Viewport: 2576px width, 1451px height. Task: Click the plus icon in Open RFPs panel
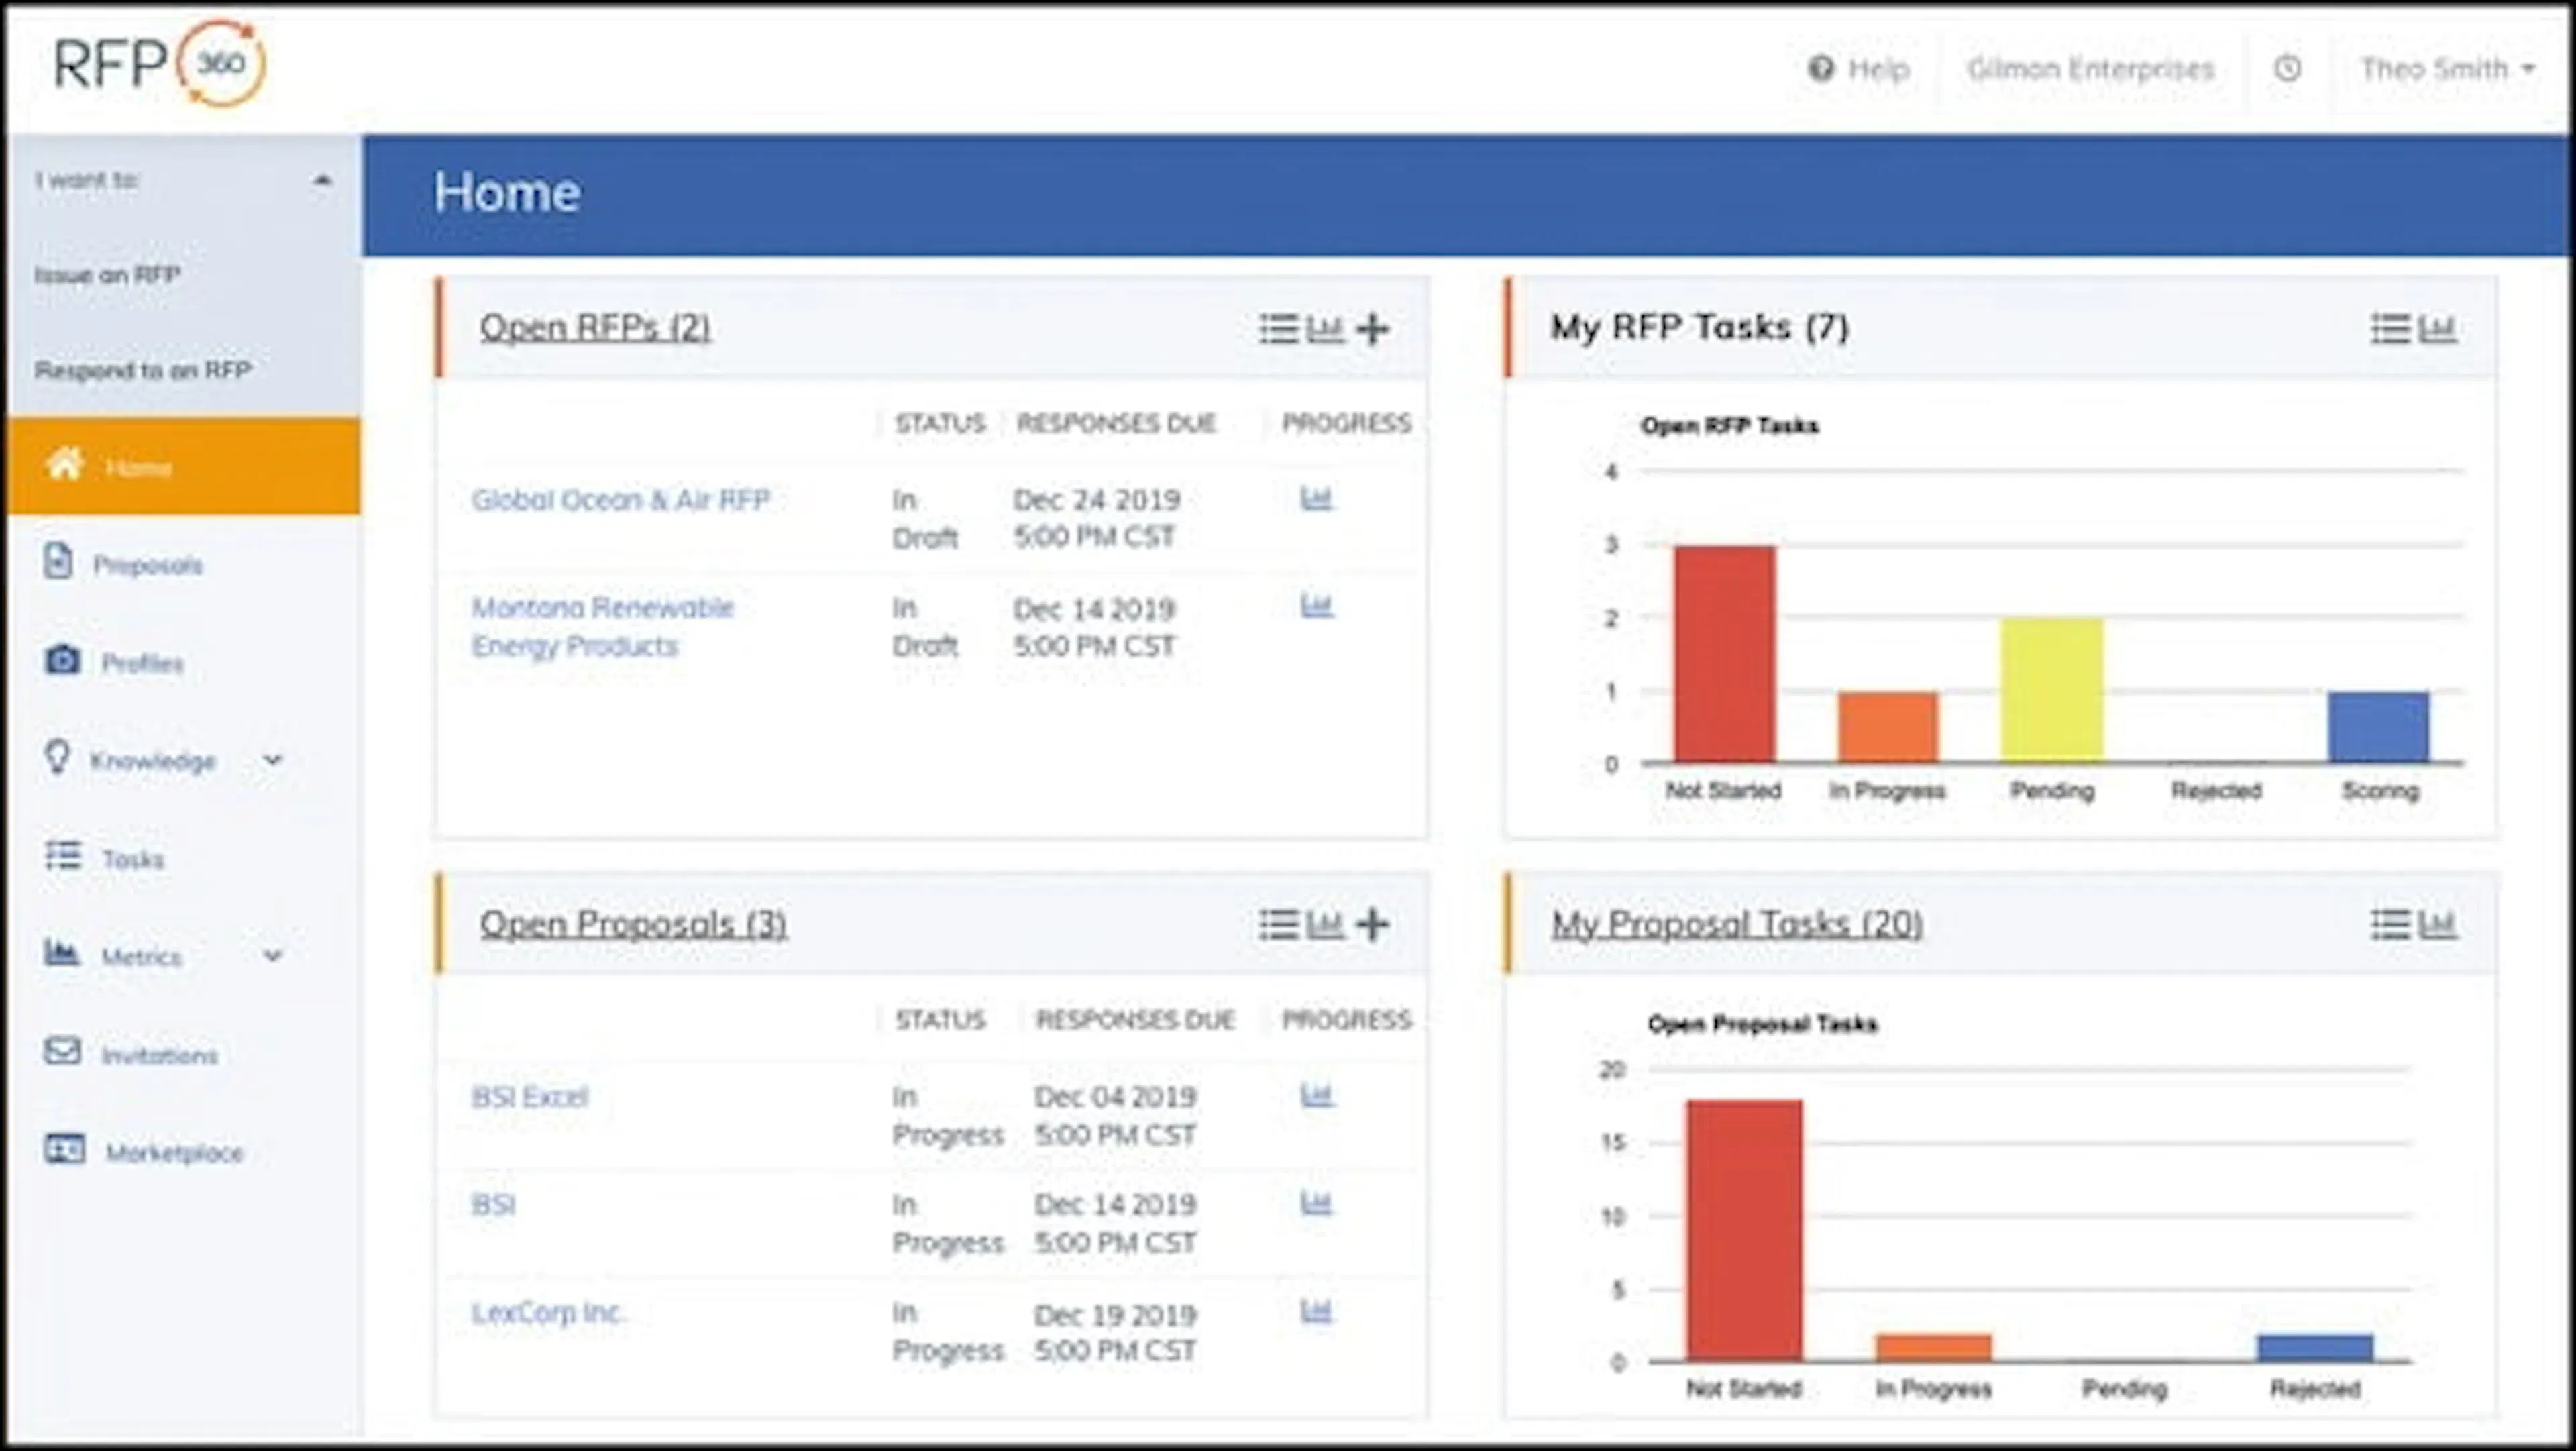[x=1373, y=328]
